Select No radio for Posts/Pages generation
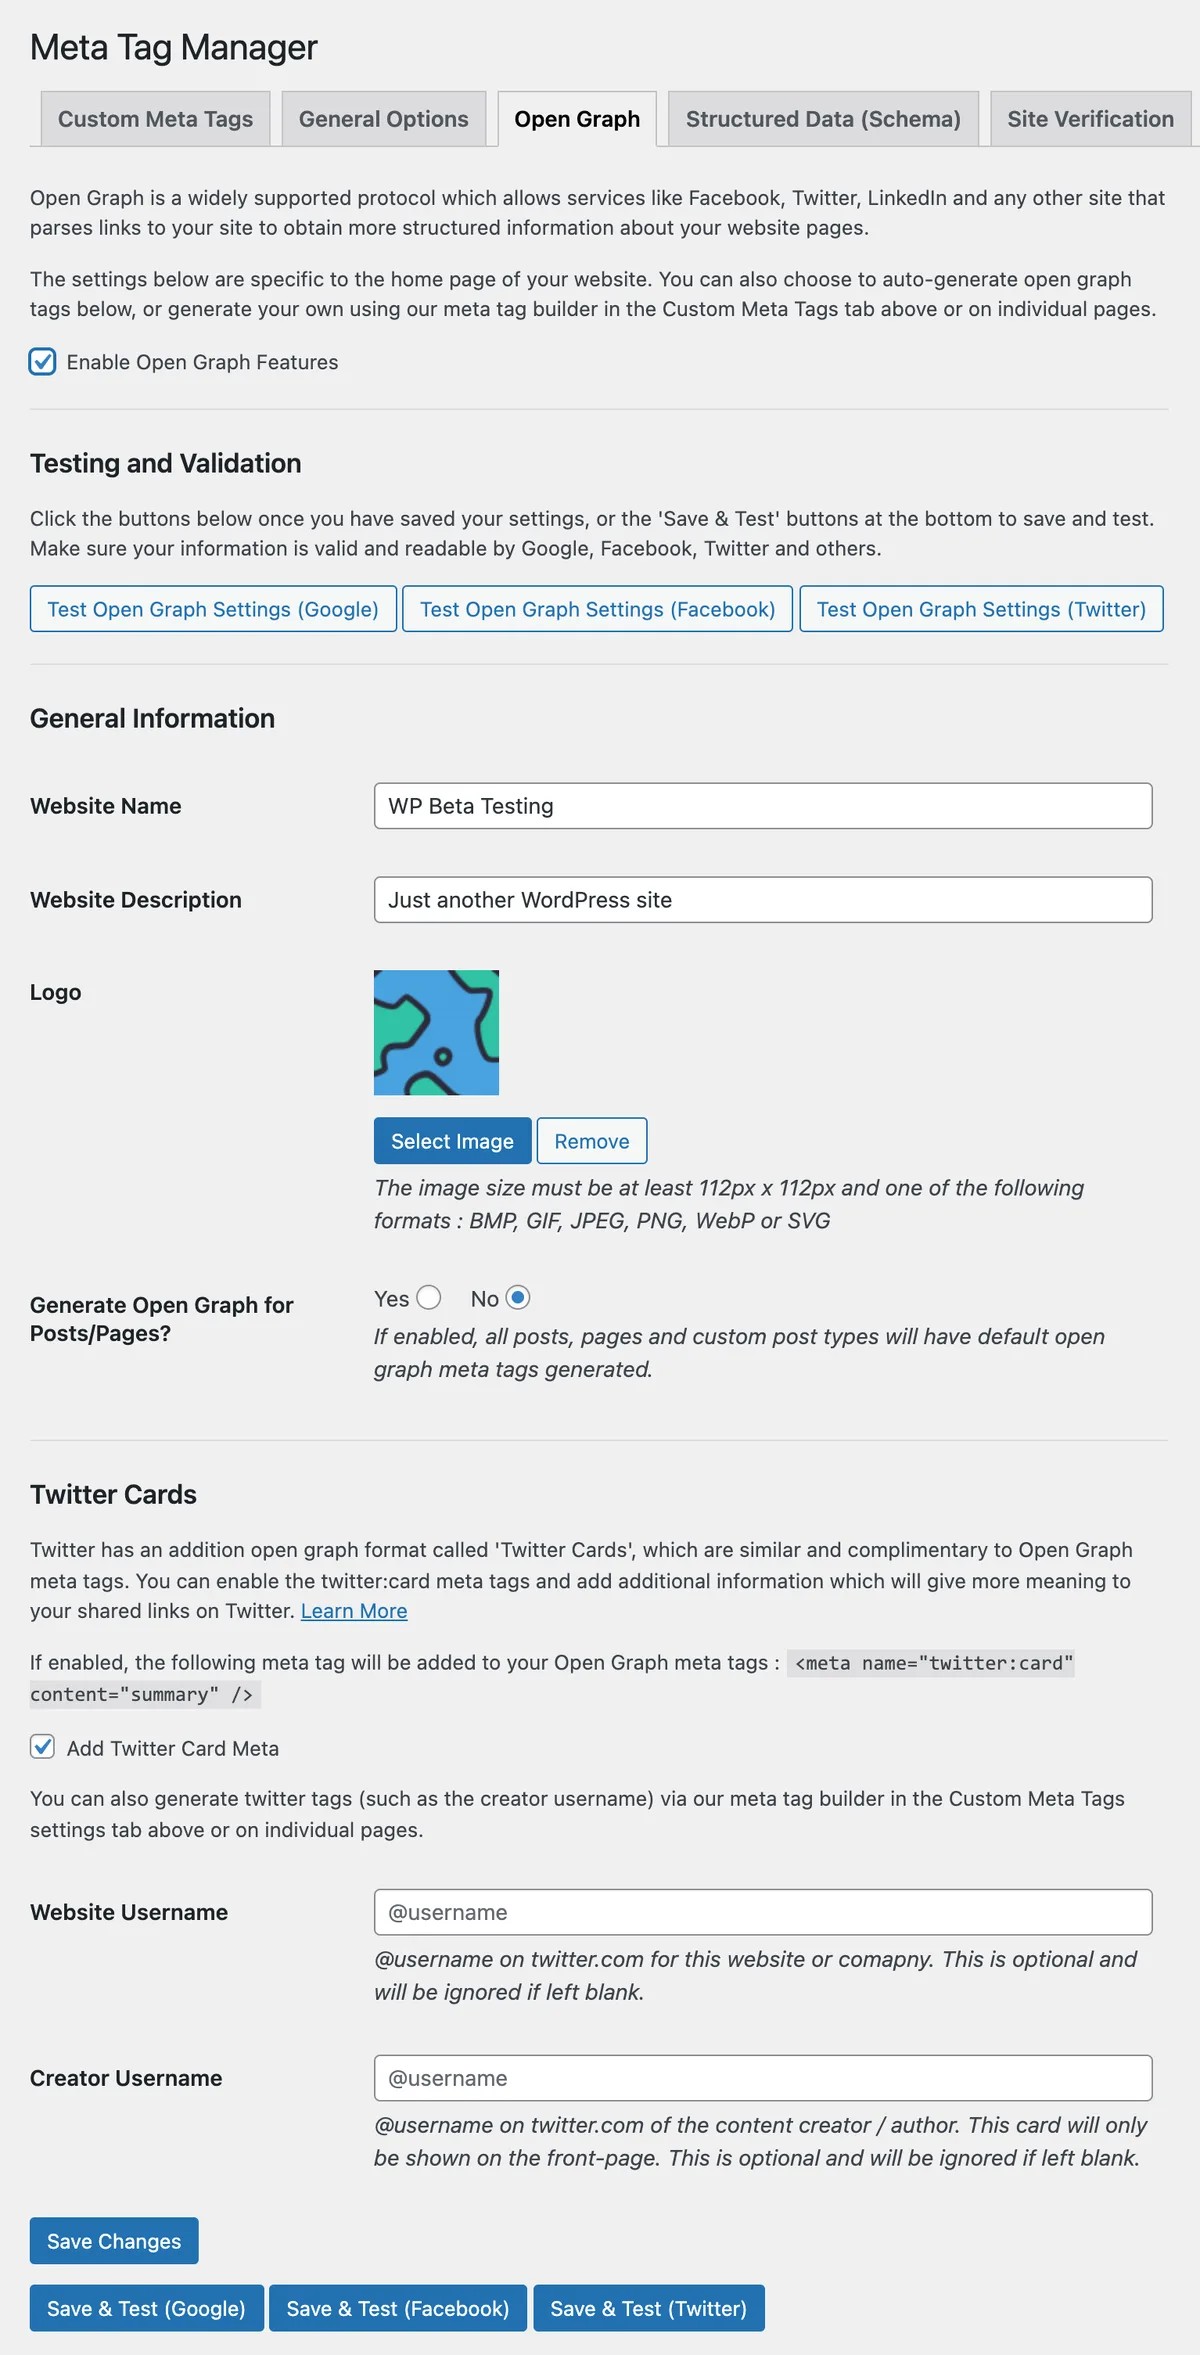This screenshot has width=1200, height=2355. pyautogui.click(x=517, y=1298)
